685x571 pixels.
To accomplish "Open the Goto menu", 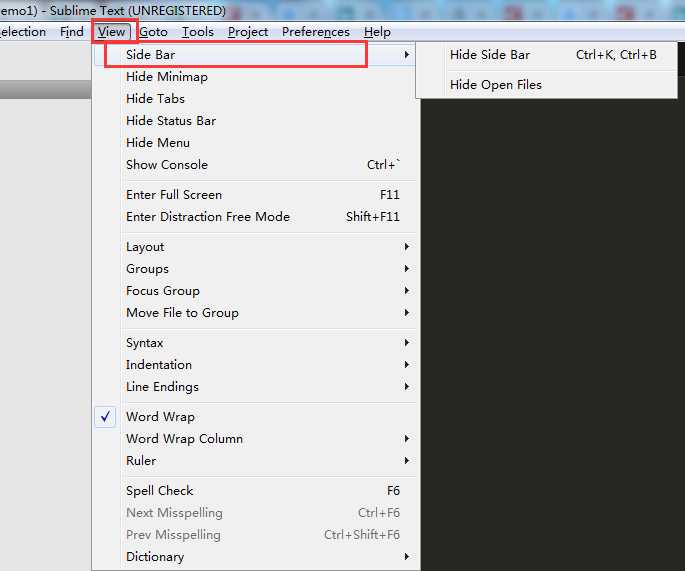I will click(153, 32).
